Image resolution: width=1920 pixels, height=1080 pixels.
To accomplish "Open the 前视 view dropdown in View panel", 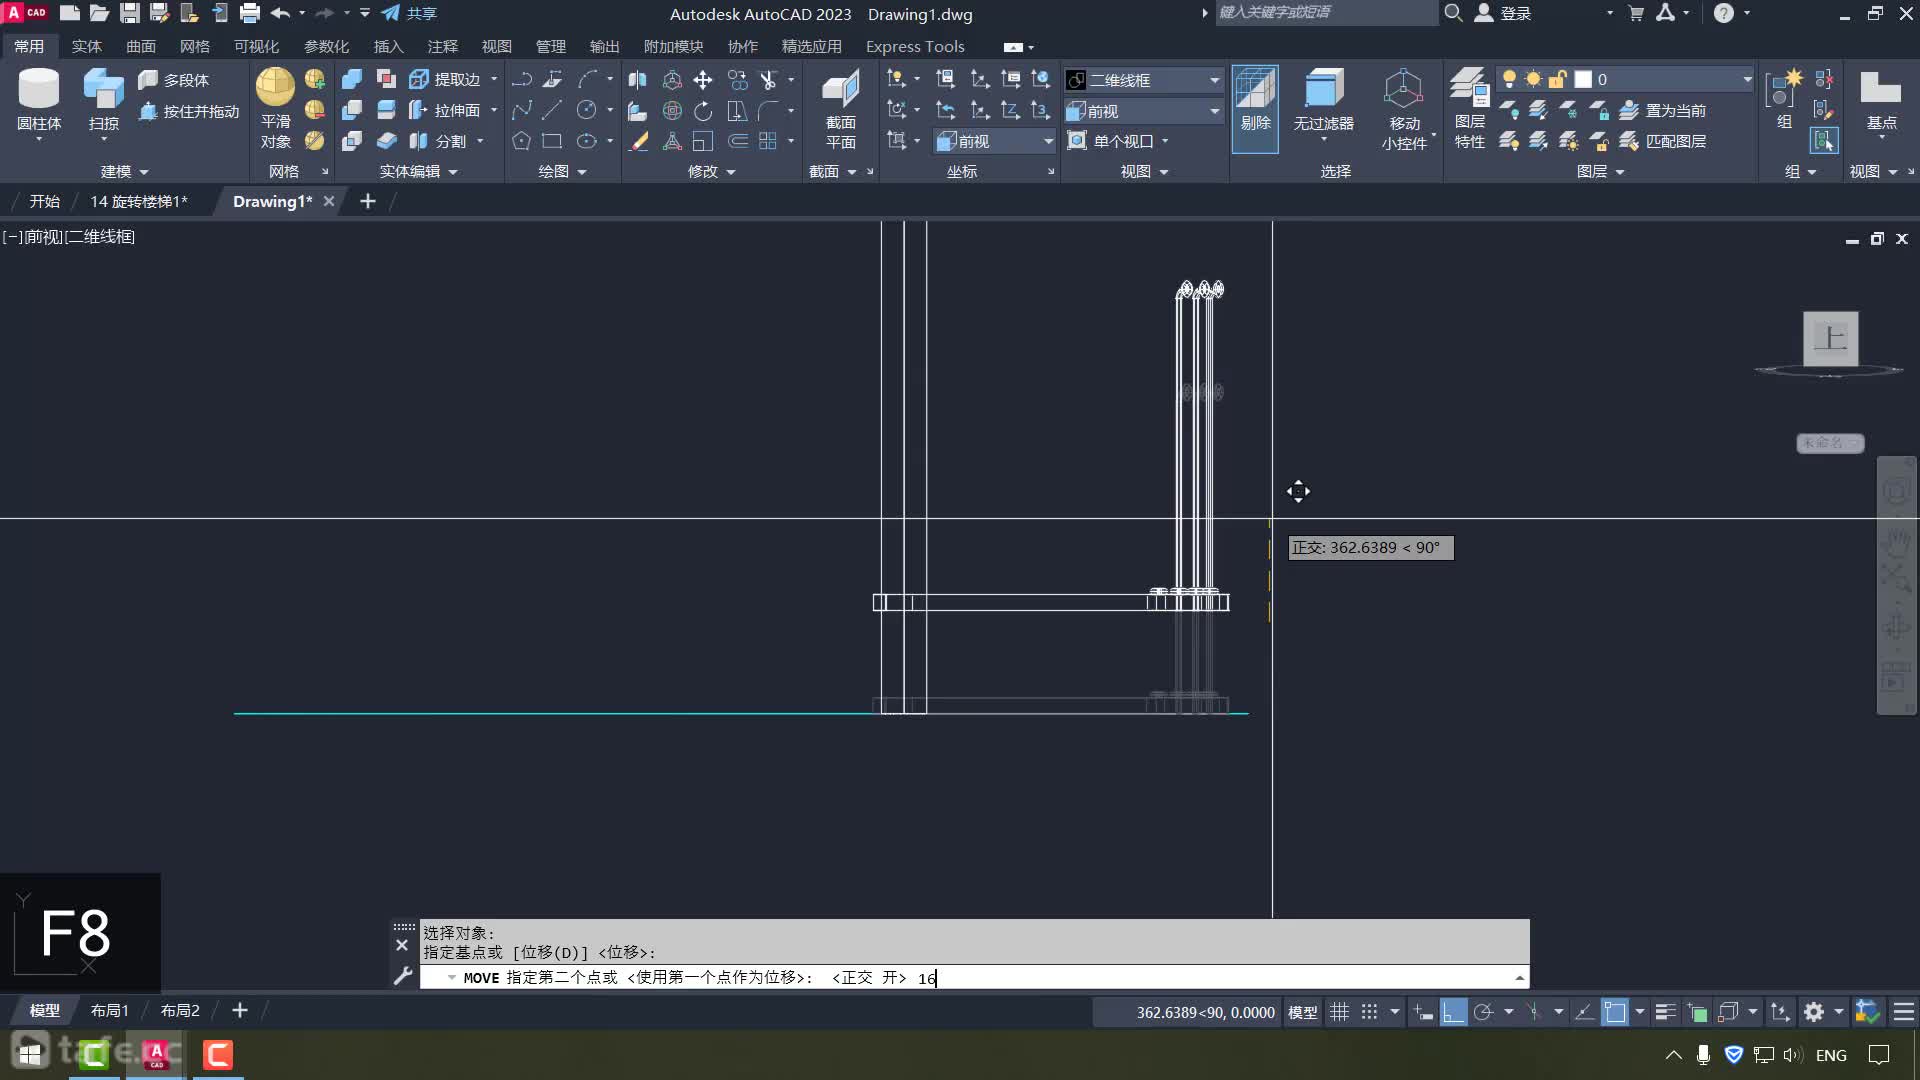I will click(1144, 111).
